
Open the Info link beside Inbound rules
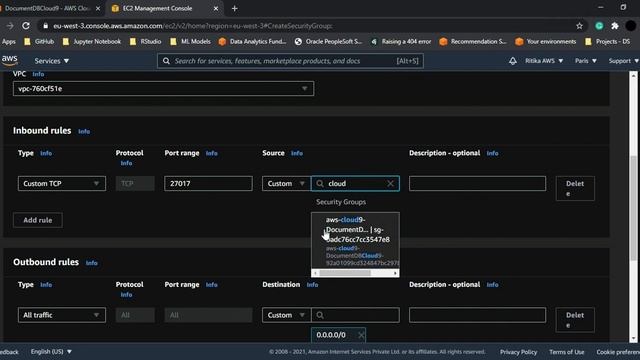pyautogui.click(x=84, y=131)
